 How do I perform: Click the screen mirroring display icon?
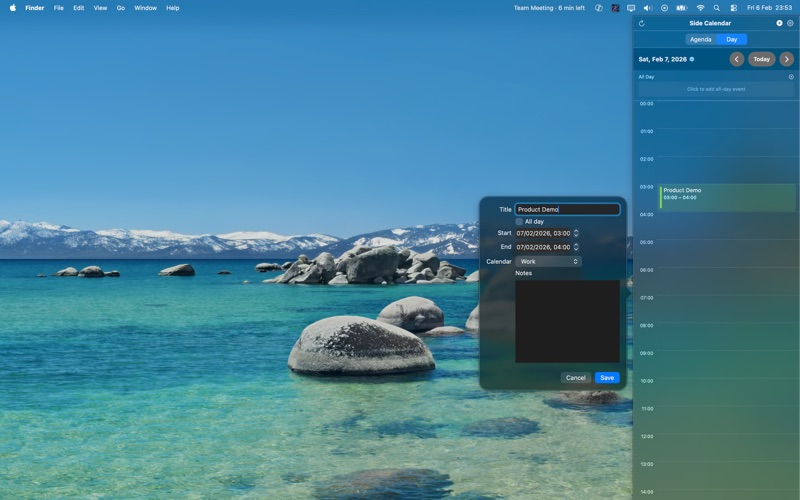631,8
